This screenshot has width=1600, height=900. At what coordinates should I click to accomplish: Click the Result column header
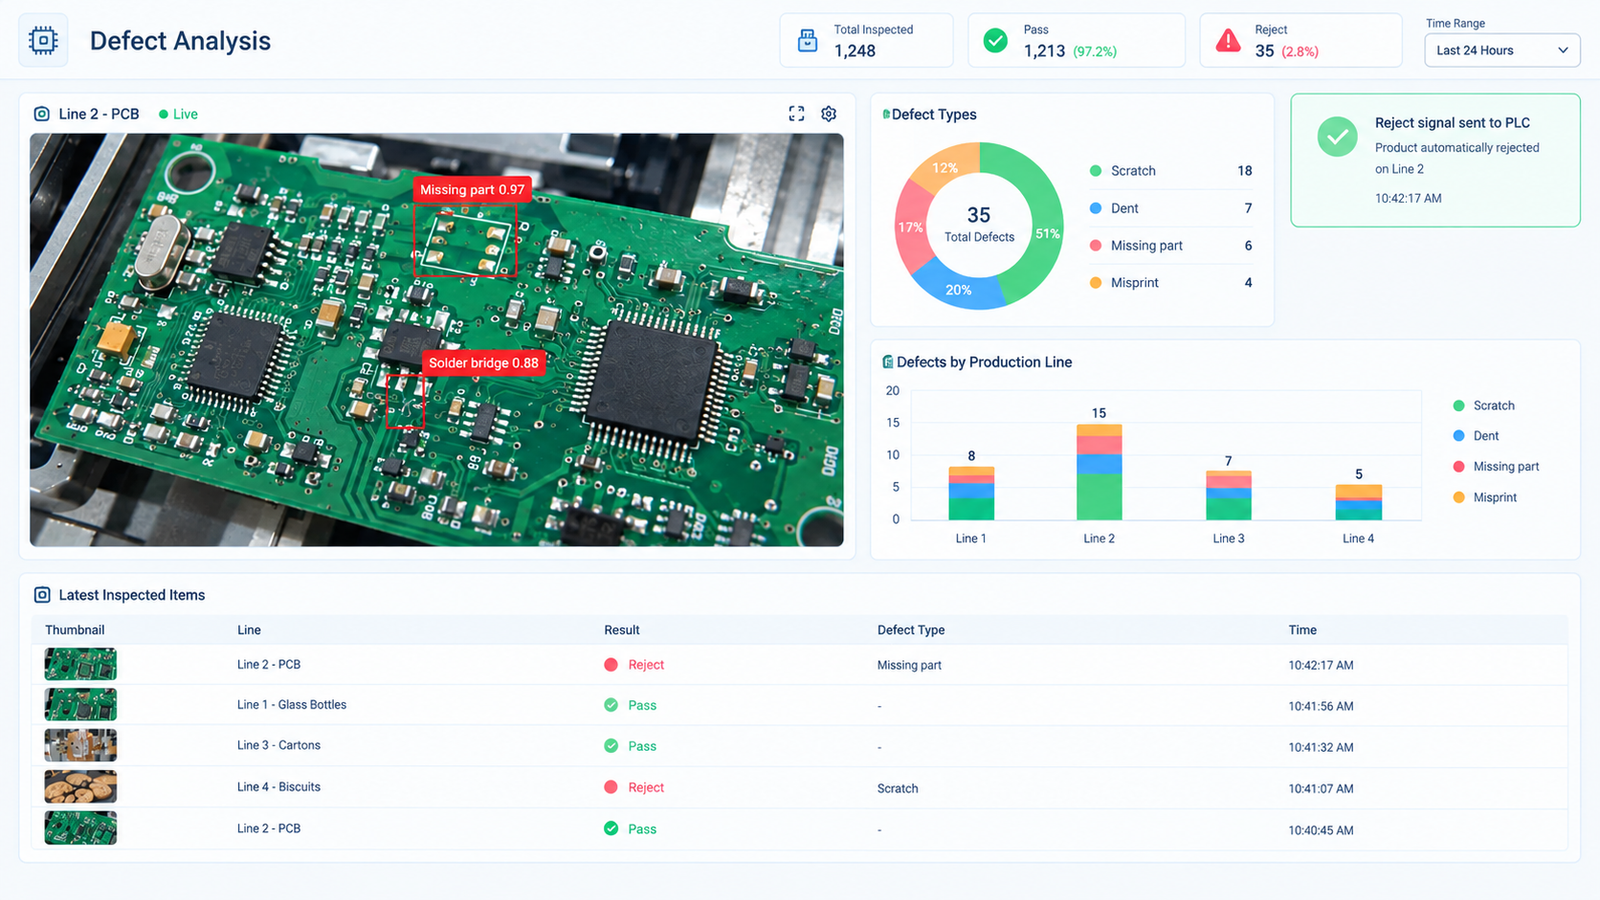point(622,630)
